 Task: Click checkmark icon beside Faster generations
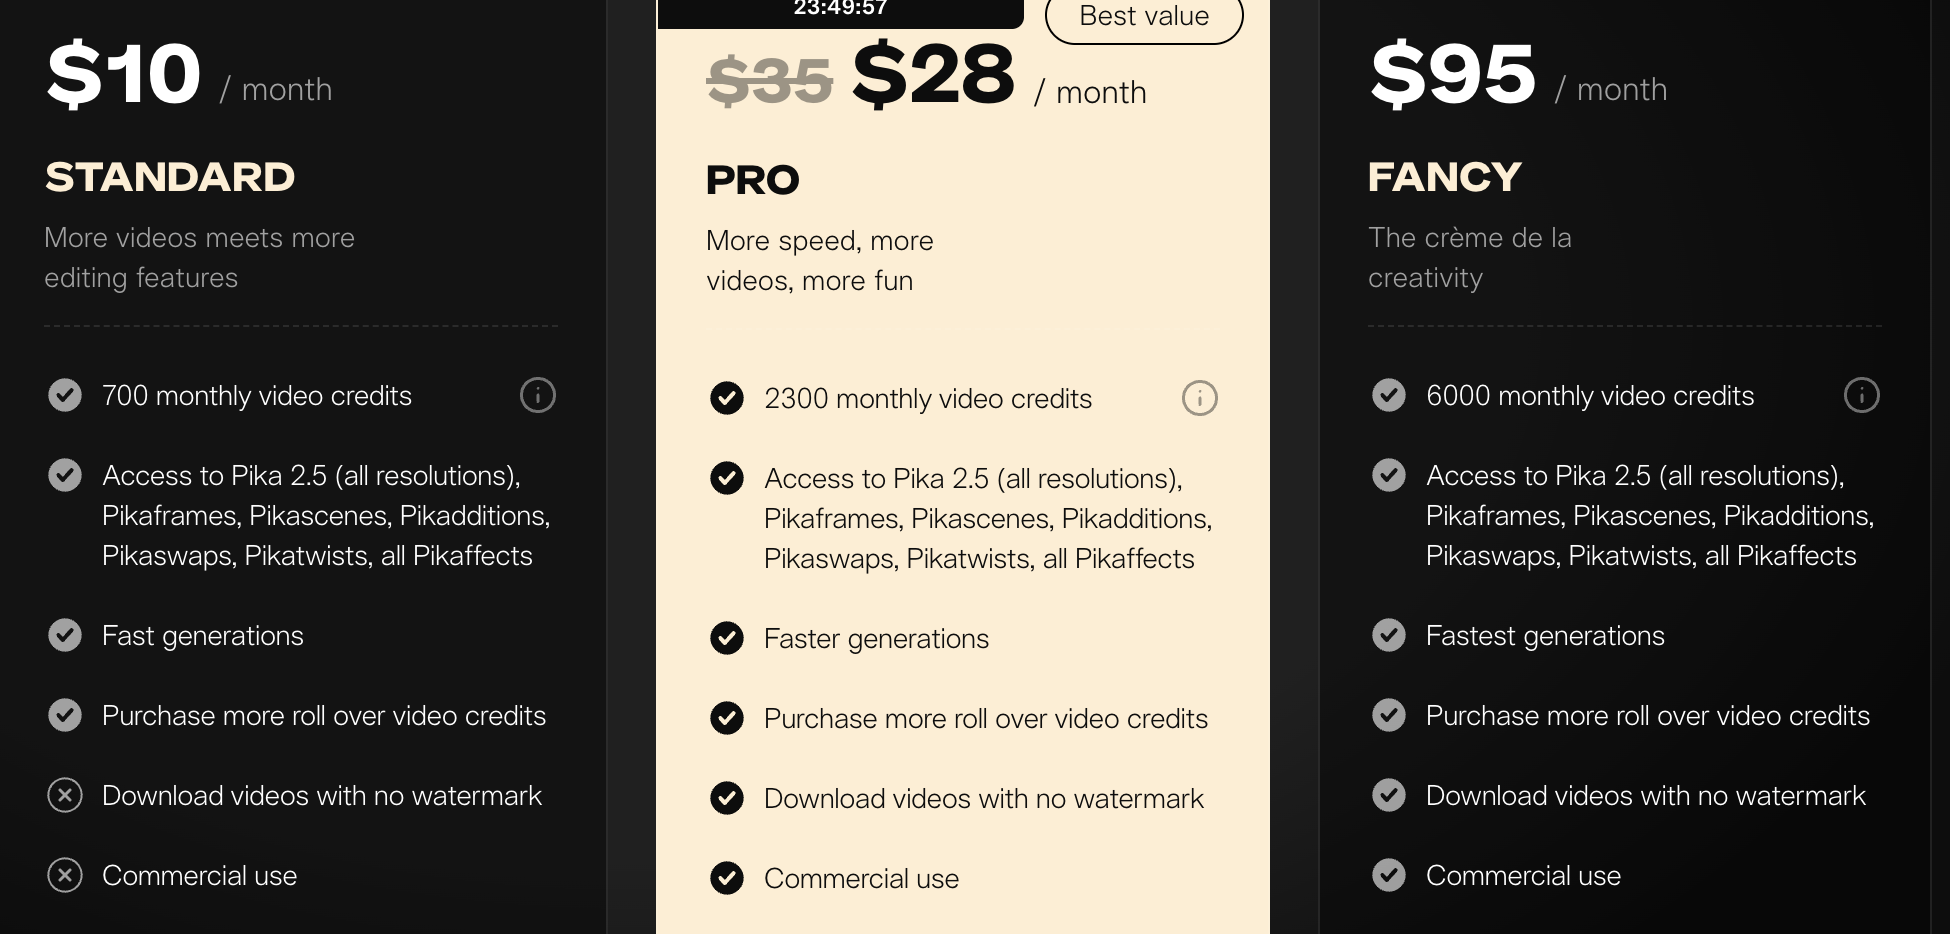(x=727, y=638)
